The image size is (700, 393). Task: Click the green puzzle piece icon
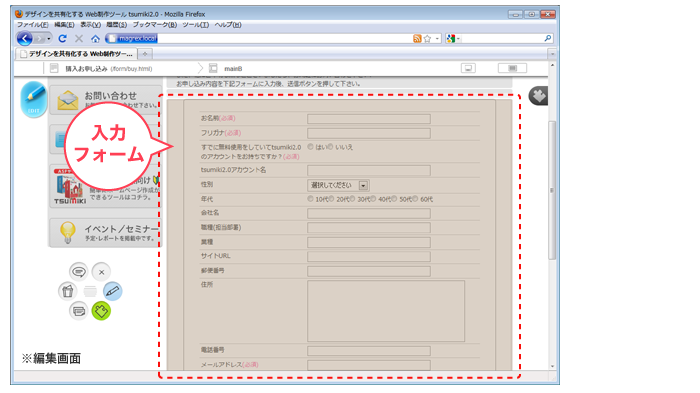click(x=101, y=311)
